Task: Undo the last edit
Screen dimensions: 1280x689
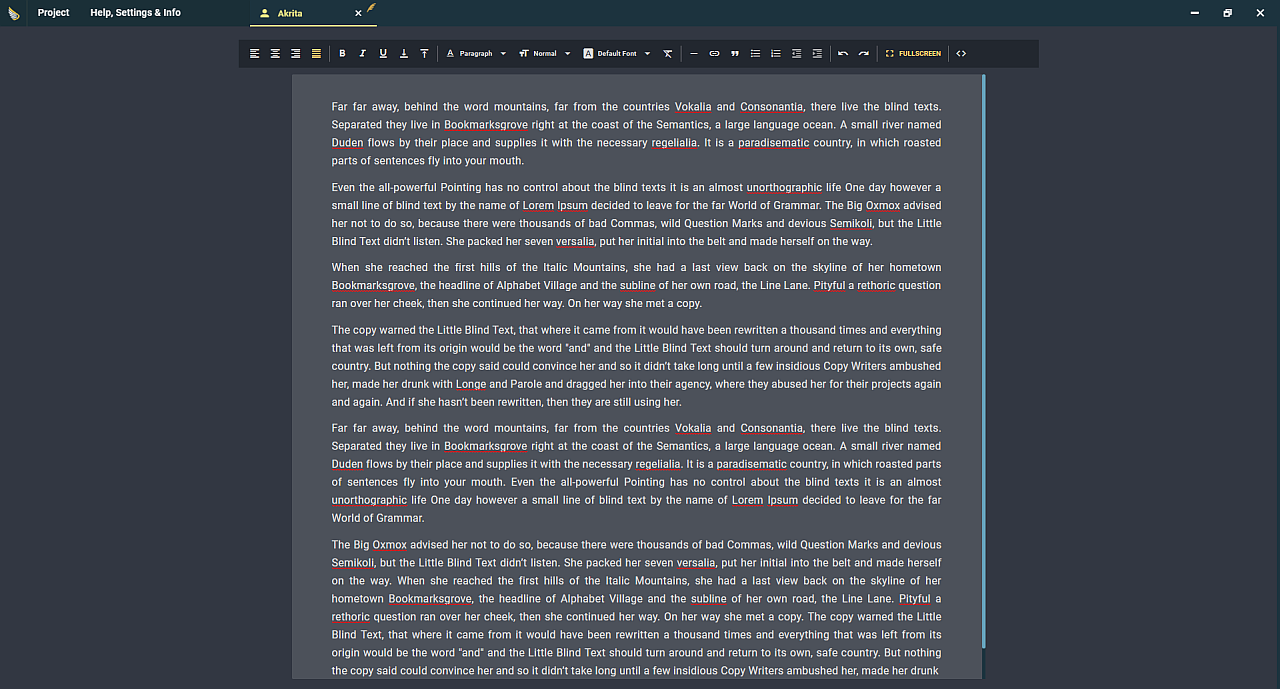Action: (x=843, y=53)
